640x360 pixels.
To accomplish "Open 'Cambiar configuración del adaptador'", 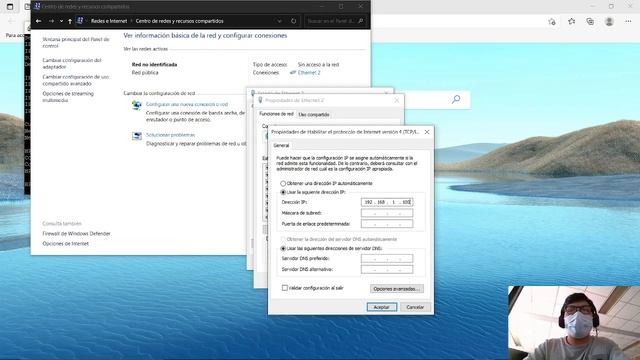I will click(x=72, y=63).
